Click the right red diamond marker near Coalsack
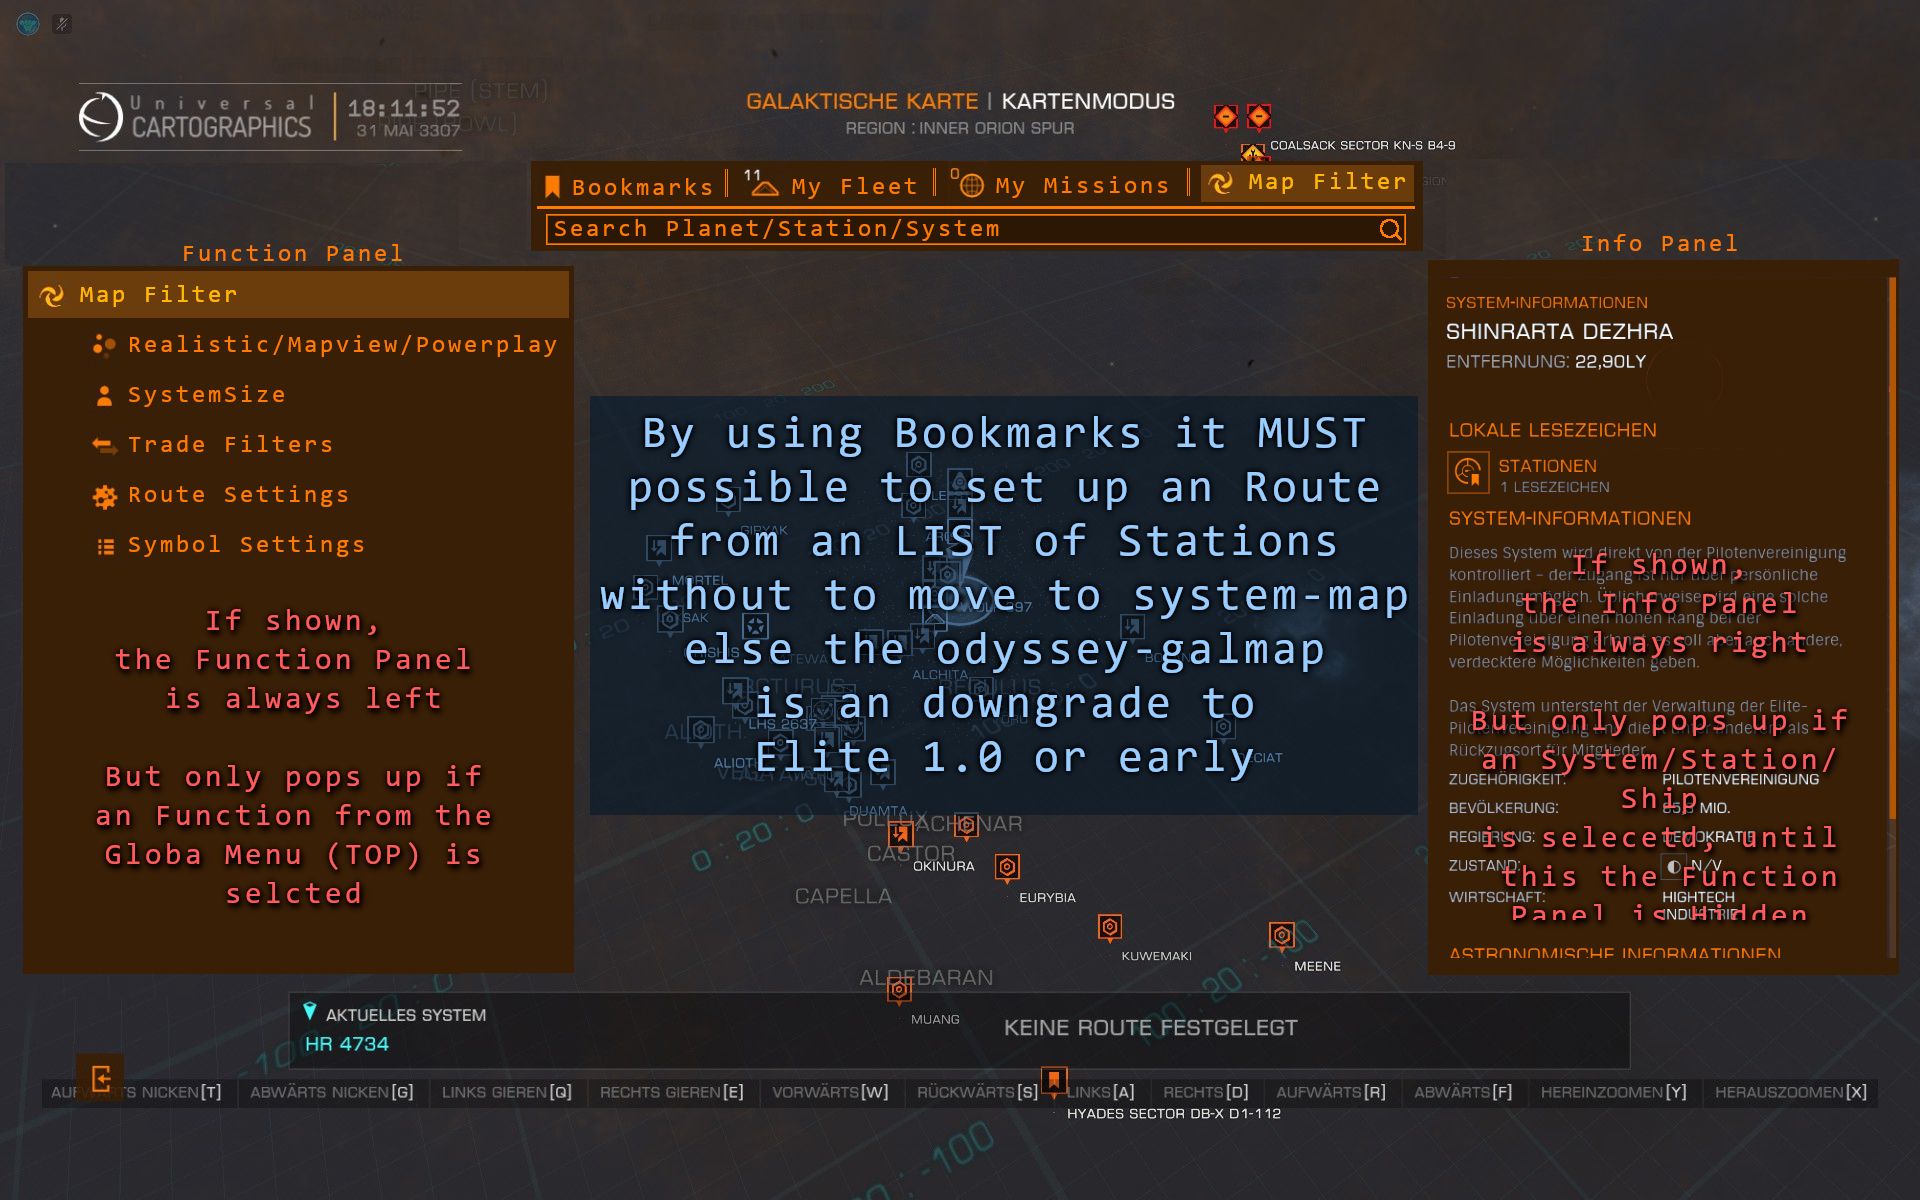Image resolution: width=1920 pixels, height=1200 pixels. (x=1259, y=117)
